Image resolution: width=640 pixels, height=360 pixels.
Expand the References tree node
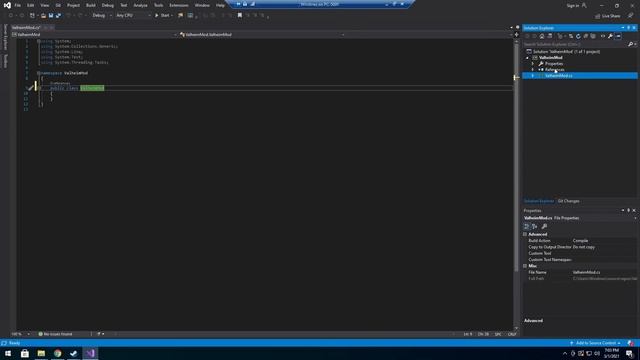tap(533, 70)
